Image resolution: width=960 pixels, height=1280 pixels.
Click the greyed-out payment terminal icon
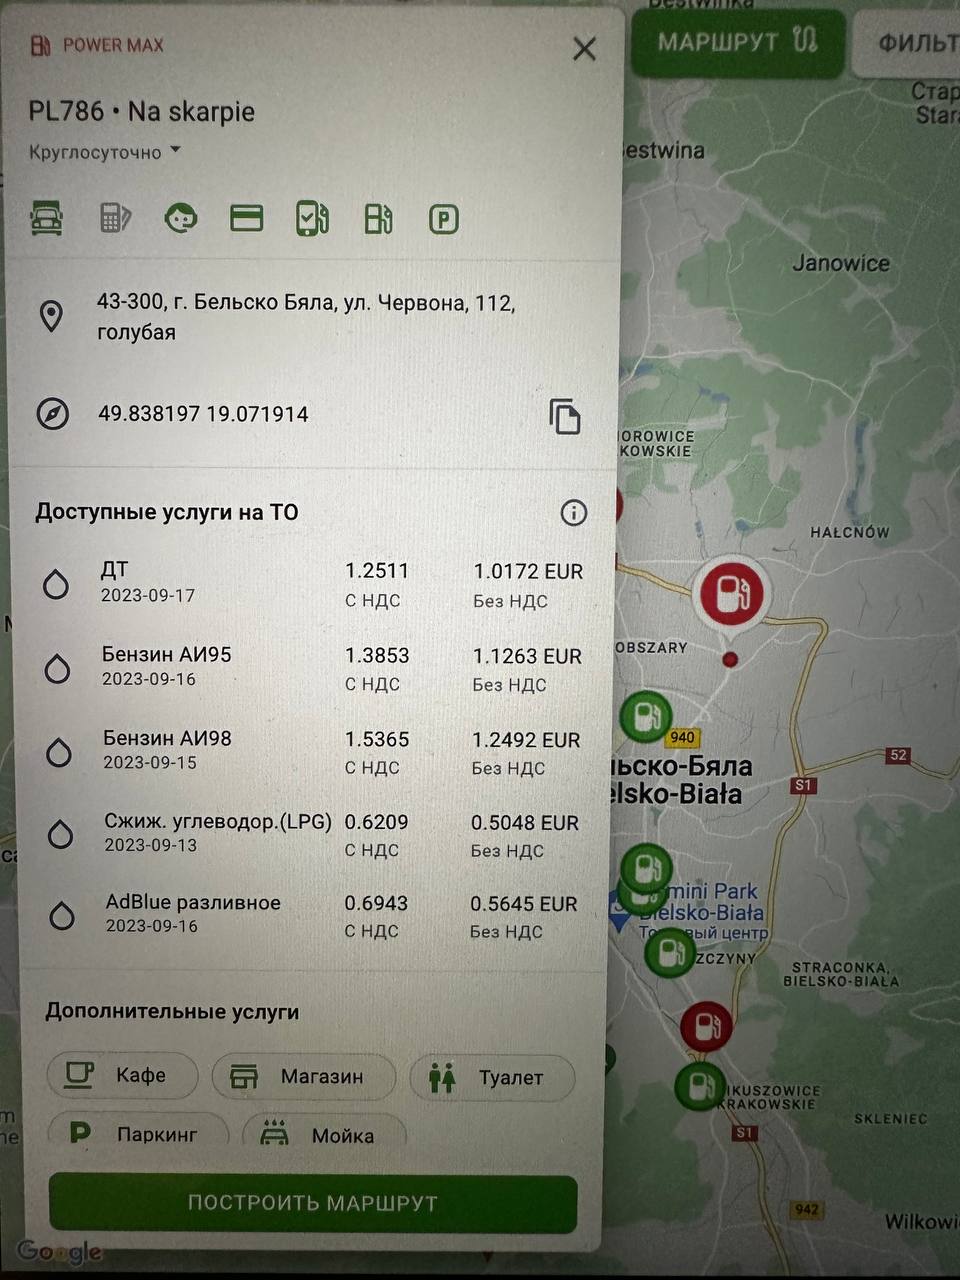115,218
